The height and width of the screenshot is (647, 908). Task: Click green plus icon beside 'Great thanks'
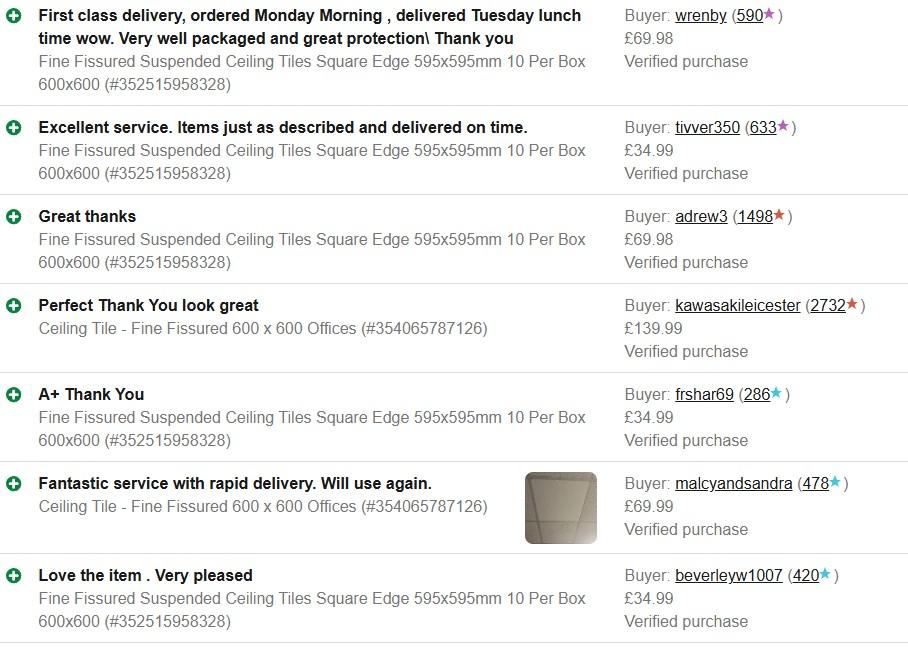13,217
